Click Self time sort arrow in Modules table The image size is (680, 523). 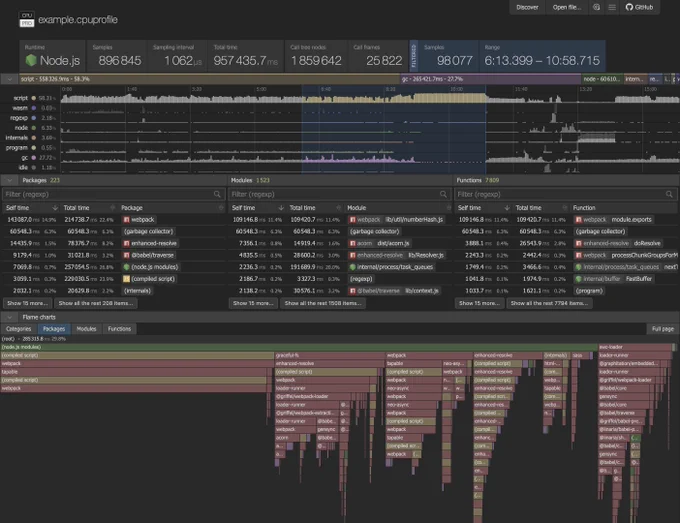[281, 208]
